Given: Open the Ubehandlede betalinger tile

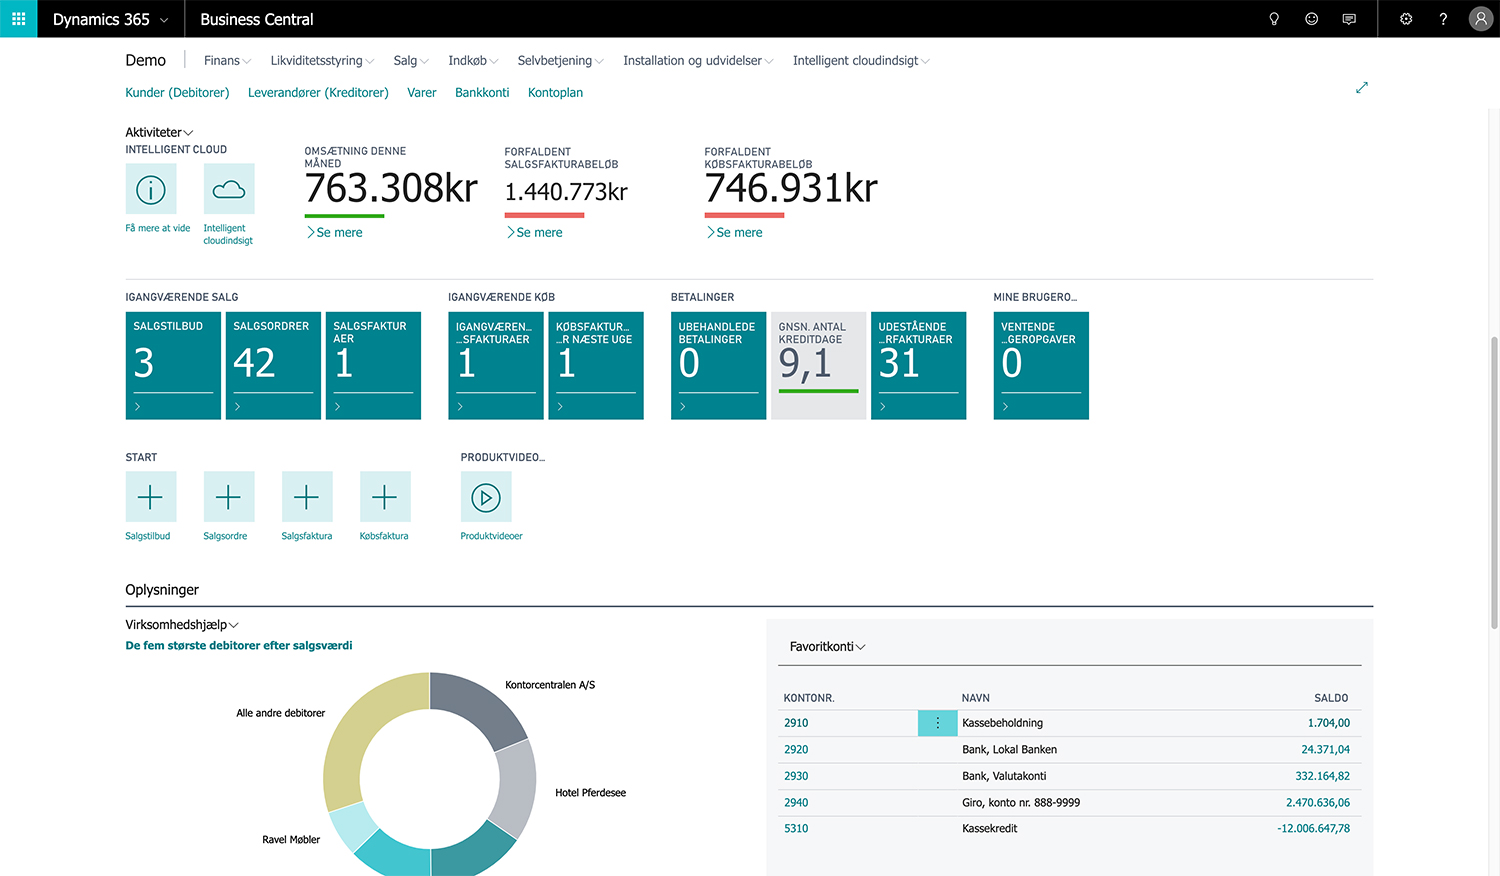Looking at the screenshot, I should 719,366.
